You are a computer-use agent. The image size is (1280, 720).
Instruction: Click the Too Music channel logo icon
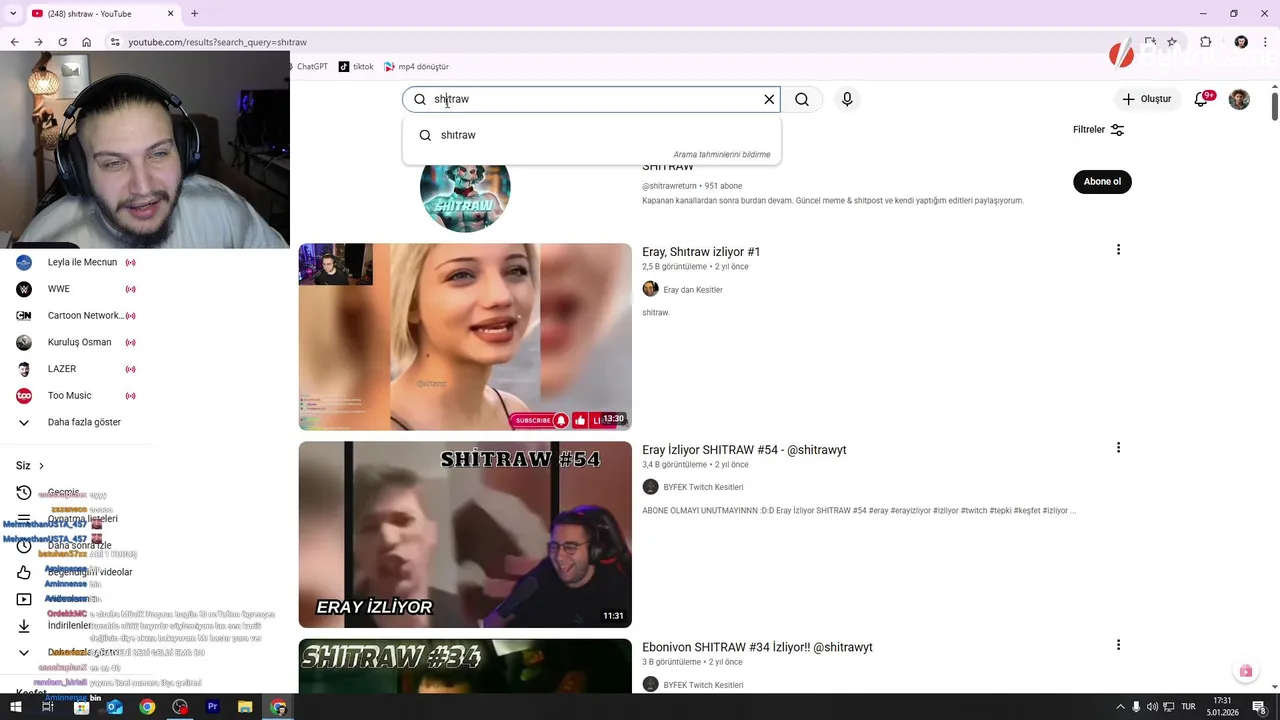24,395
